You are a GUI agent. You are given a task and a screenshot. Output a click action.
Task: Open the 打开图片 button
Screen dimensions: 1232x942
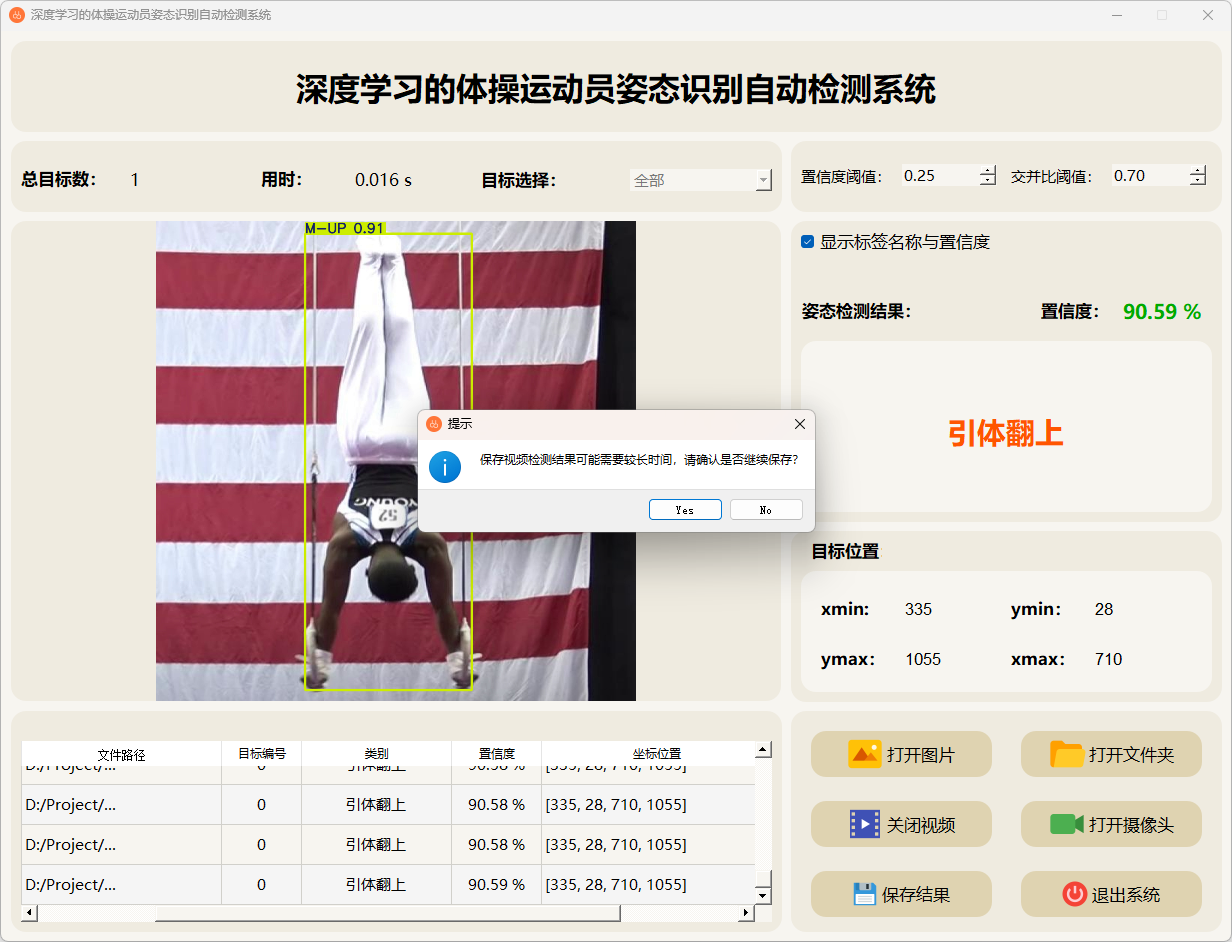click(901, 754)
